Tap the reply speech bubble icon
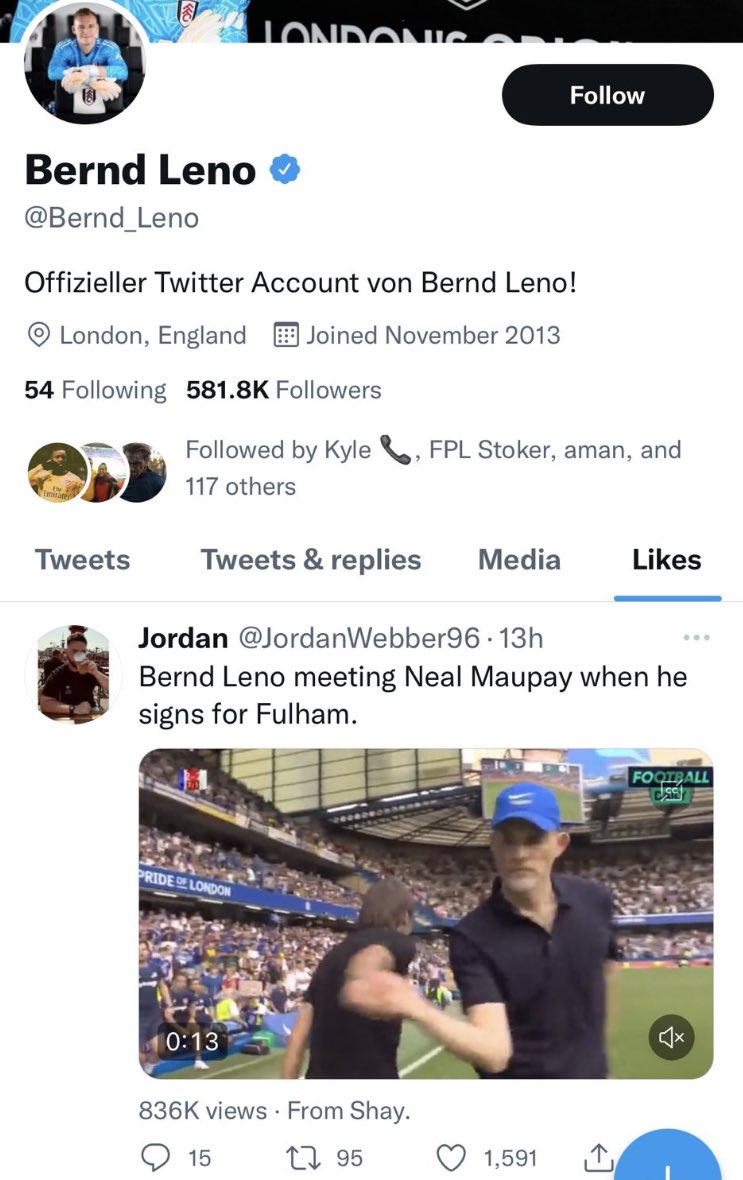The width and height of the screenshot is (743, 1180). pos(156,1157)
